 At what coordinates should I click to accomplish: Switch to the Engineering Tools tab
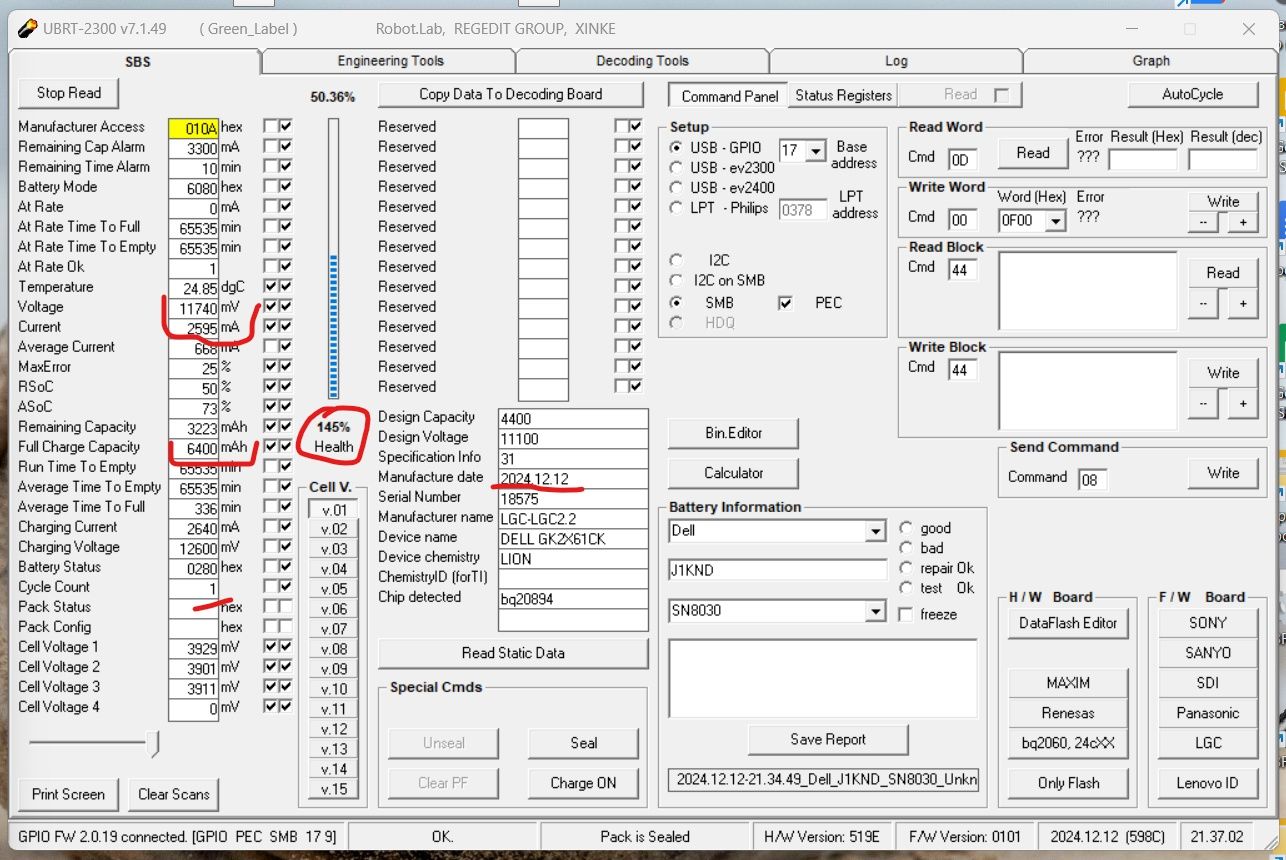click(390, 61)
